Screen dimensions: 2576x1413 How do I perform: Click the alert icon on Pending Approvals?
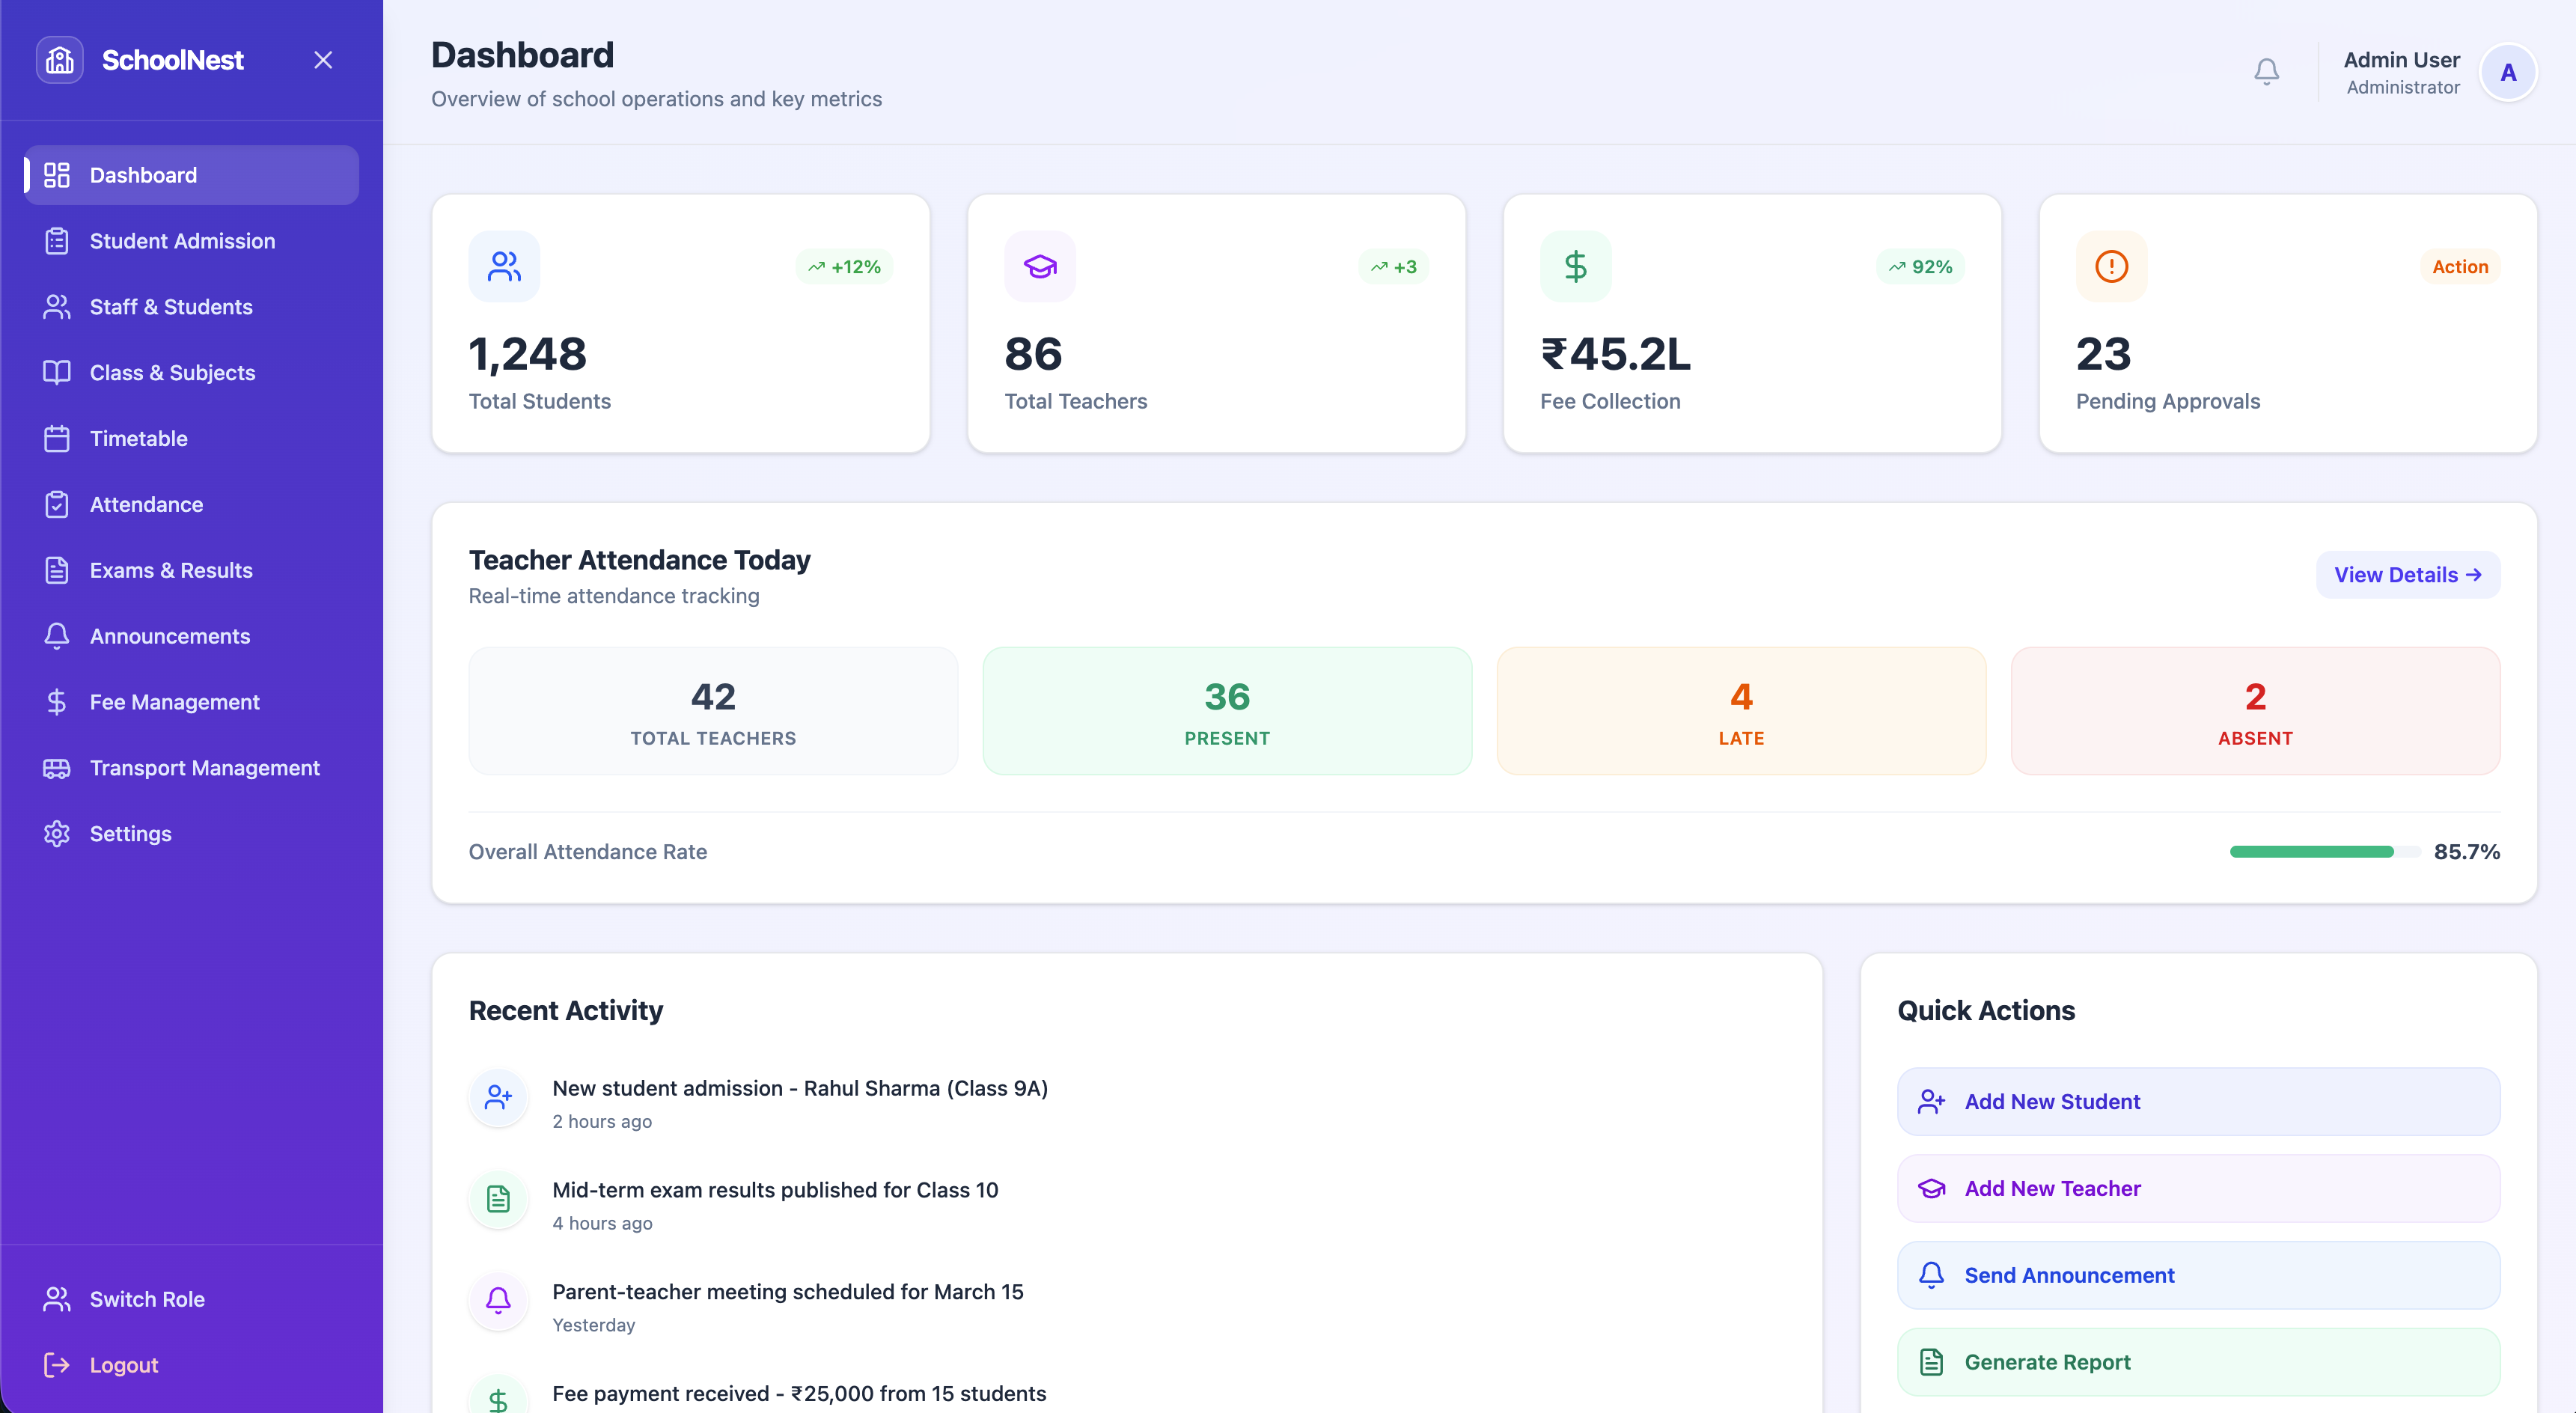[x=2111, y=266]
